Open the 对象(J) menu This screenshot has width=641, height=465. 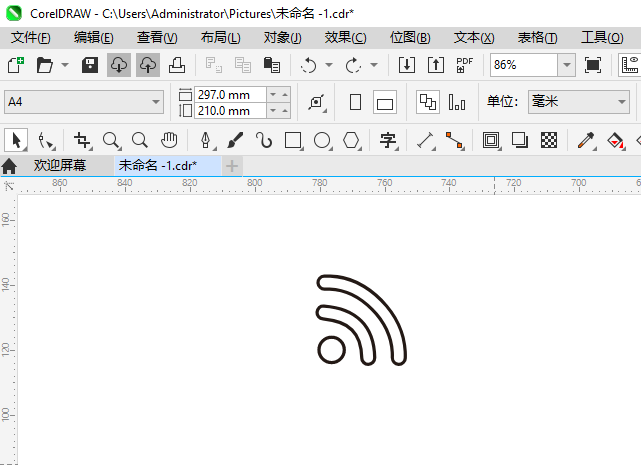pos(282,38)
